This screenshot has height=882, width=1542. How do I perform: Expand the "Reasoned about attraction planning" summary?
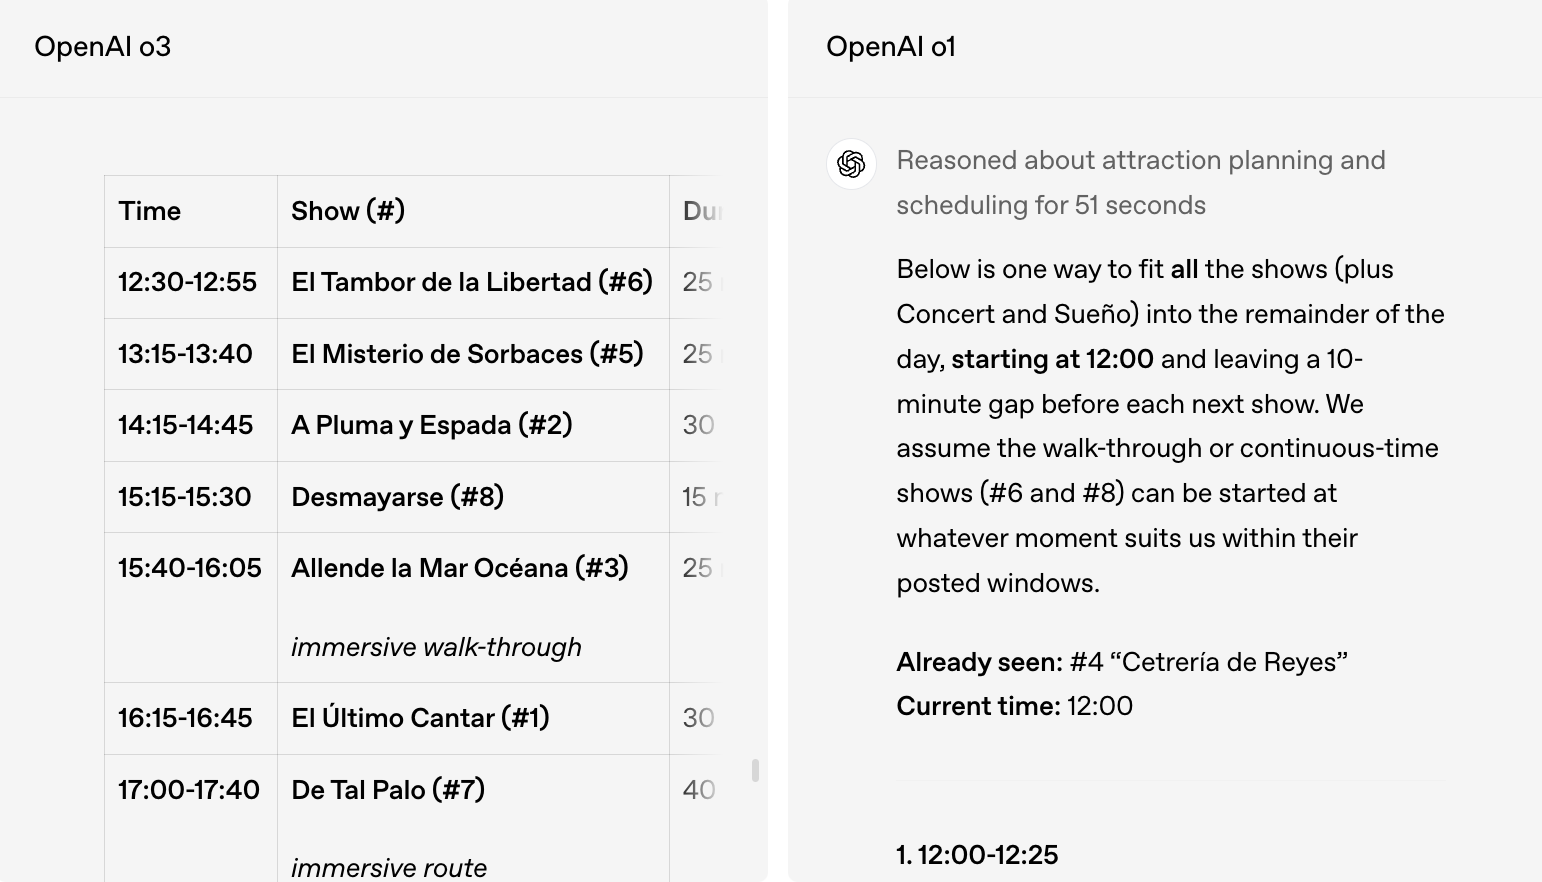pyautogui.click(x=1140, y=182)
